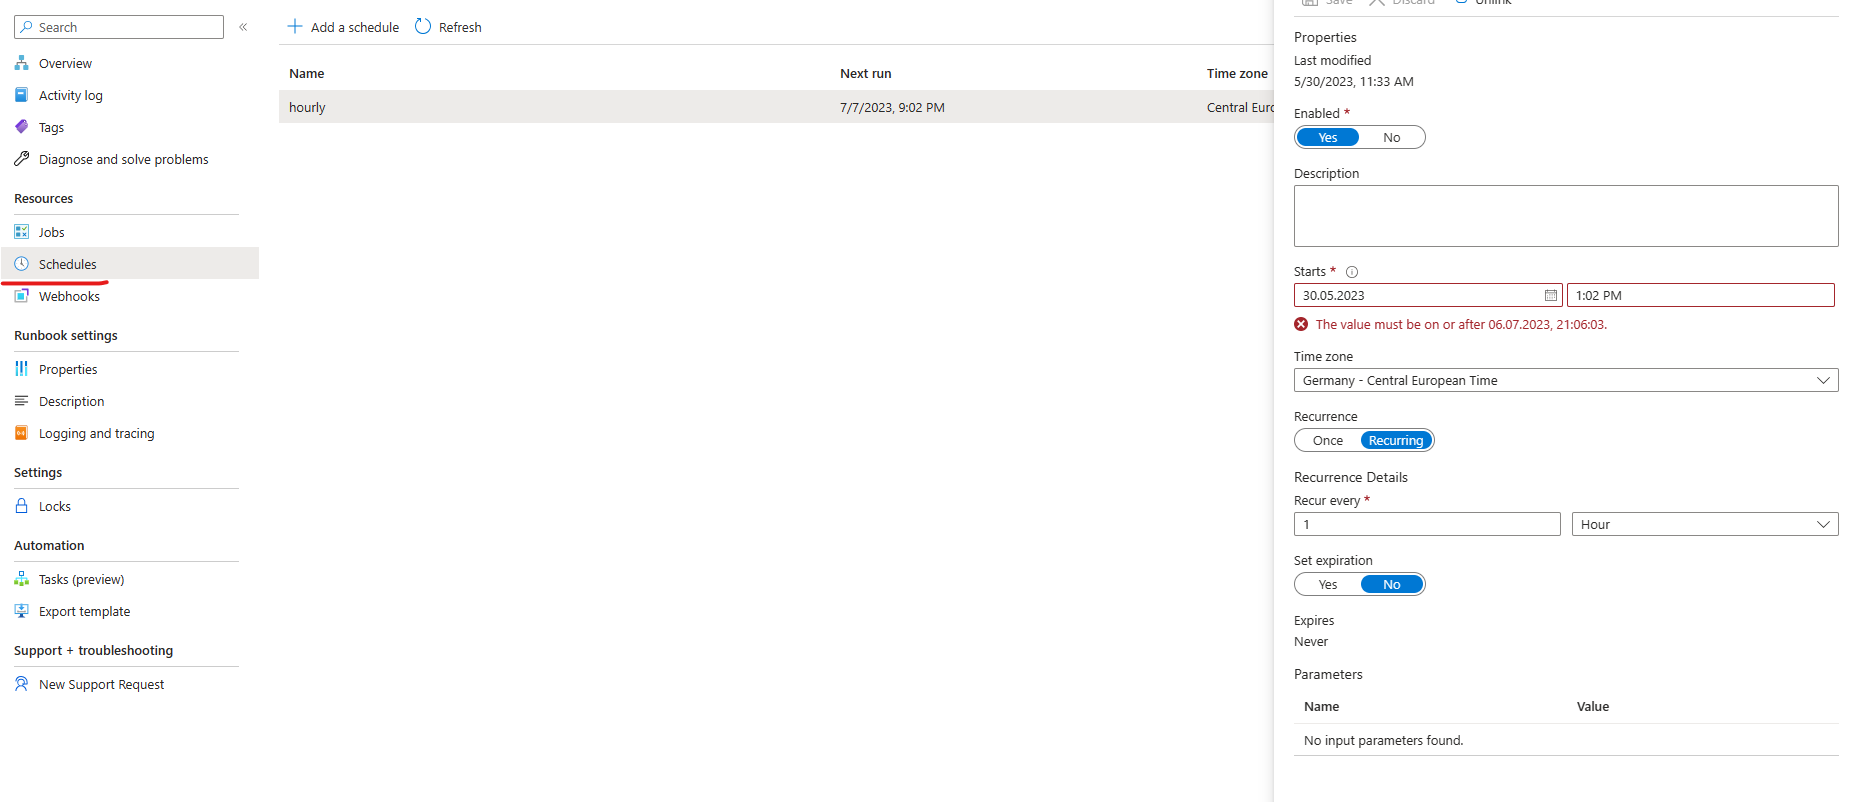Open Diagnose and solve problems
1851x802 pixels.
coord(123,159)
